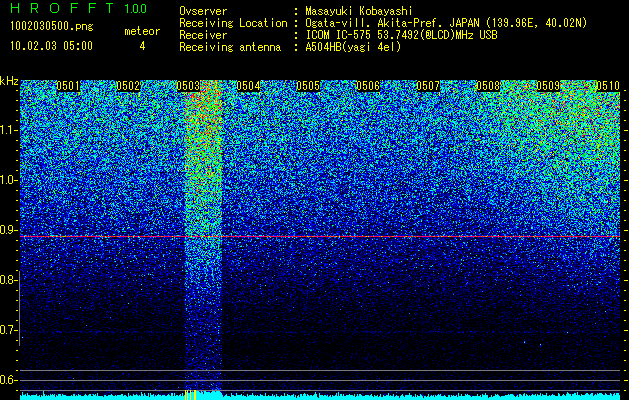Click the 0508 time marker

488,86
